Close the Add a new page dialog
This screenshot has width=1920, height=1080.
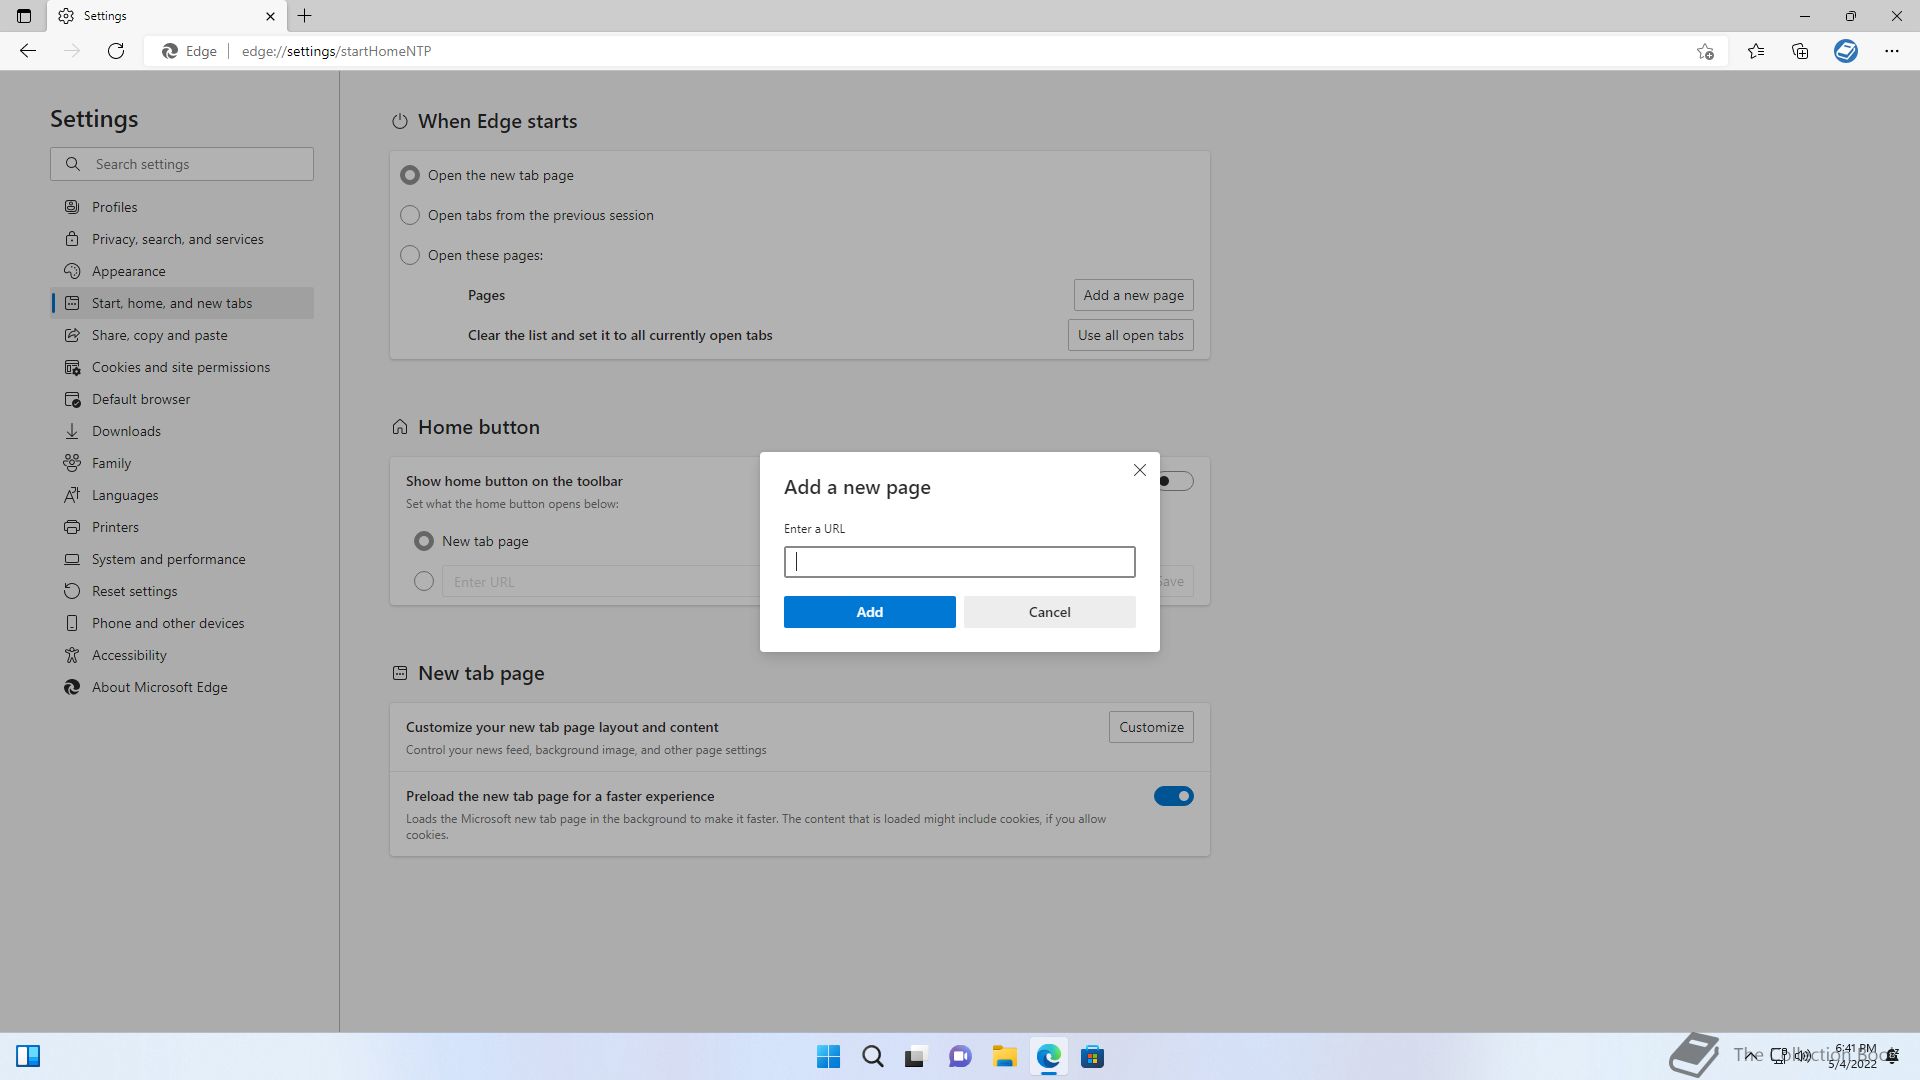tap(1140, 470)
